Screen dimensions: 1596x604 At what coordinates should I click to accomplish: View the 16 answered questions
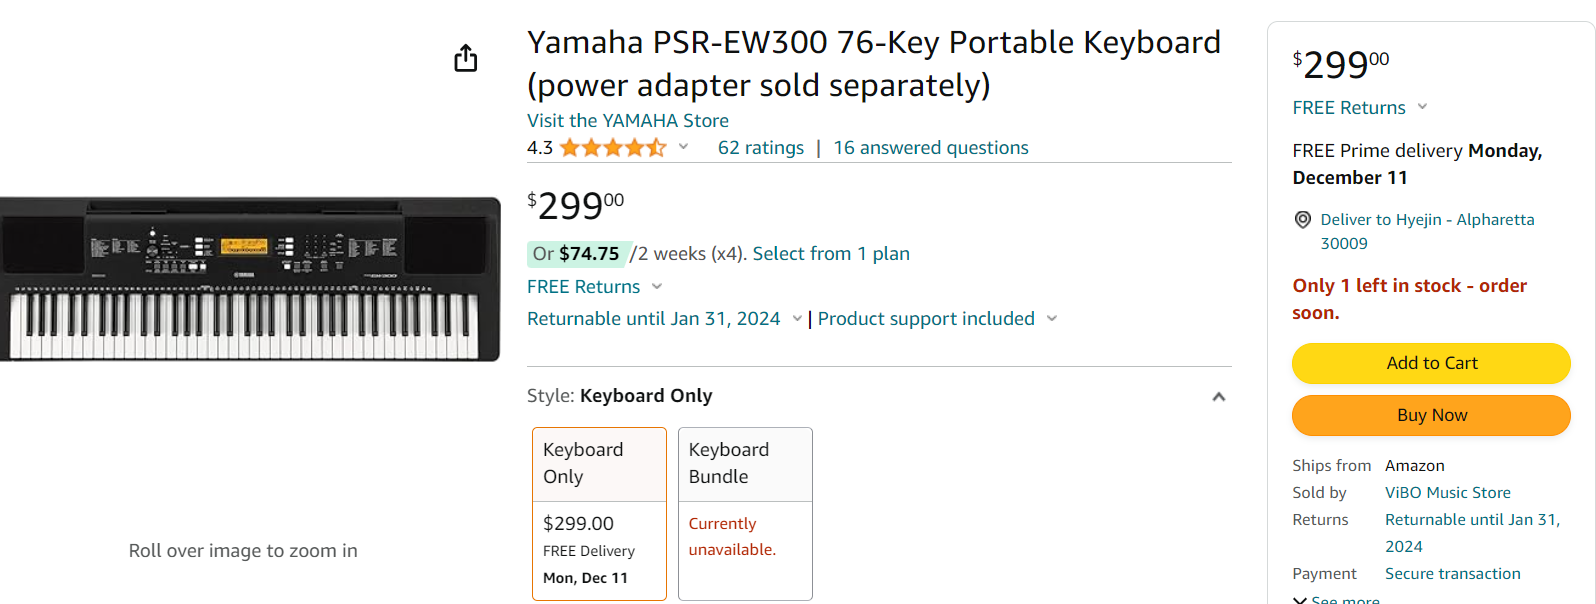930,148
